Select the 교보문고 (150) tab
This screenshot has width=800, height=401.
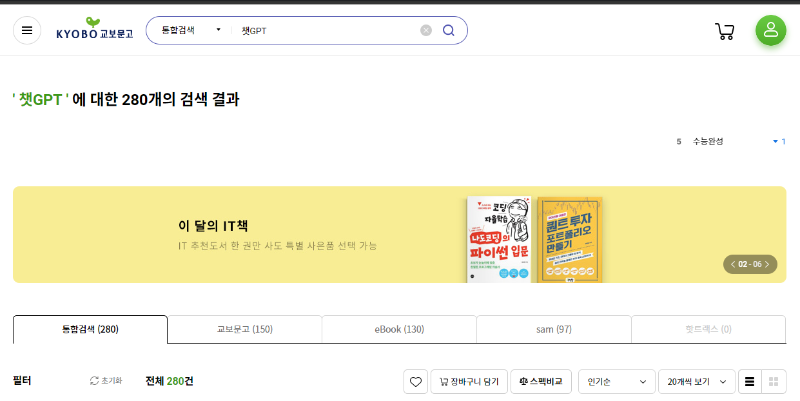pos(245,330)
